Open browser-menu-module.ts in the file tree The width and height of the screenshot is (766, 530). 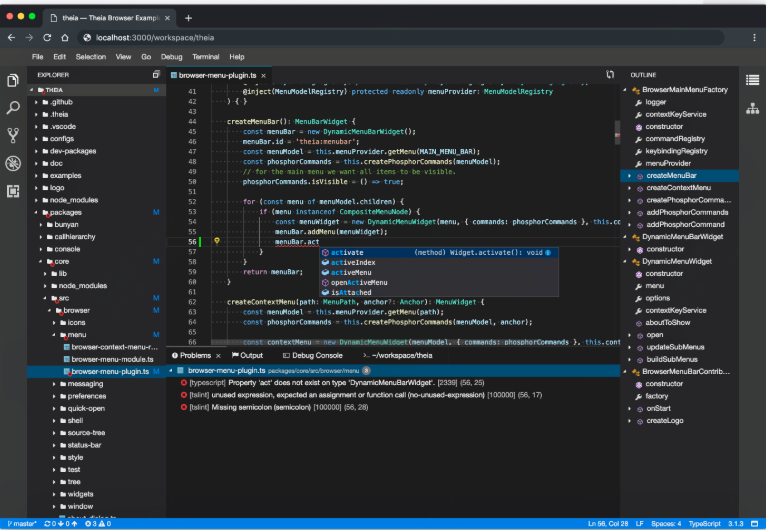tap(112, 359)
